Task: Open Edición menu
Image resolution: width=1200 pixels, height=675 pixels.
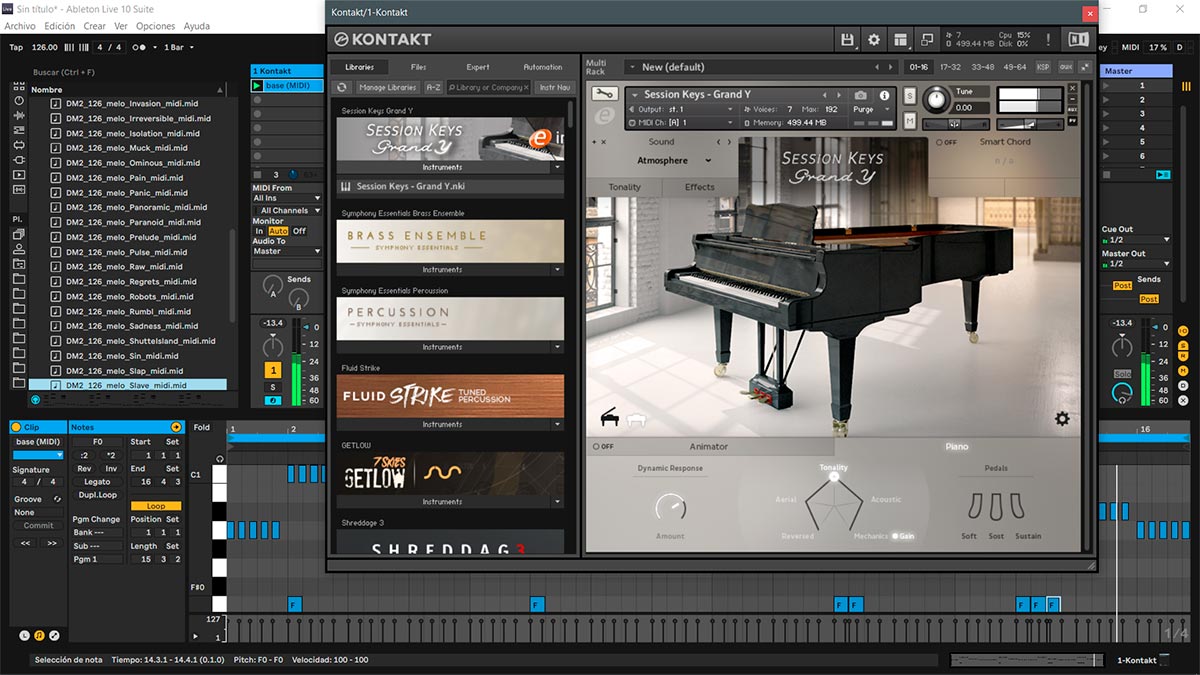Action: [x=59, y=26]
